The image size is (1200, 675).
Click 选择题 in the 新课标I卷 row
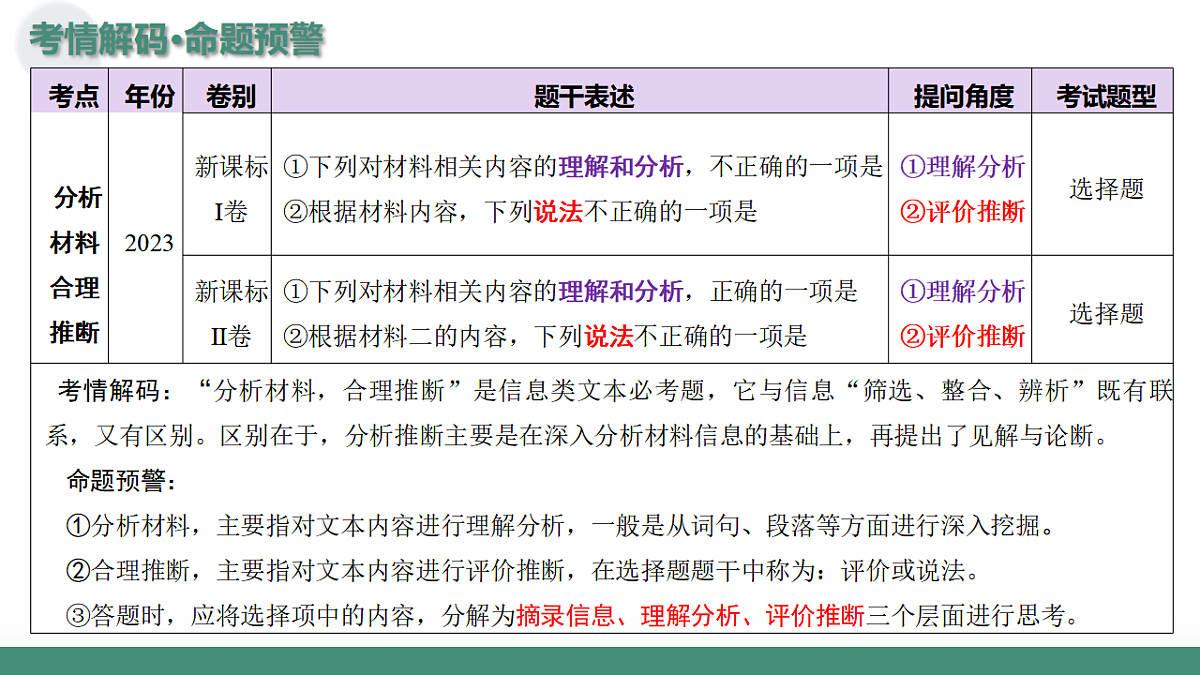tap(1106, 189)
